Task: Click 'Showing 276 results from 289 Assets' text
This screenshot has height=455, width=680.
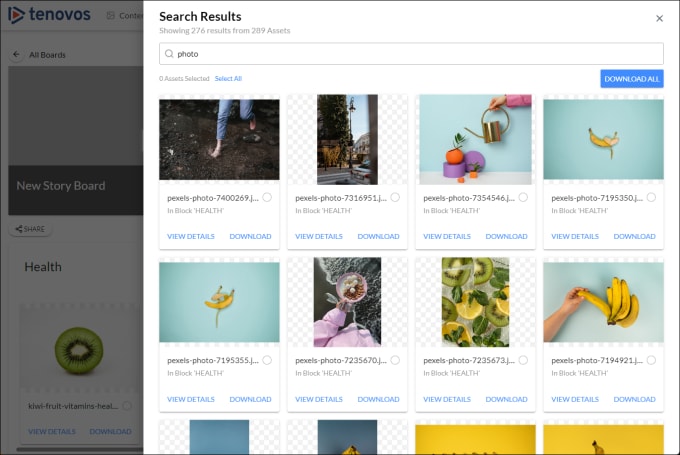Action: (225, 31)
